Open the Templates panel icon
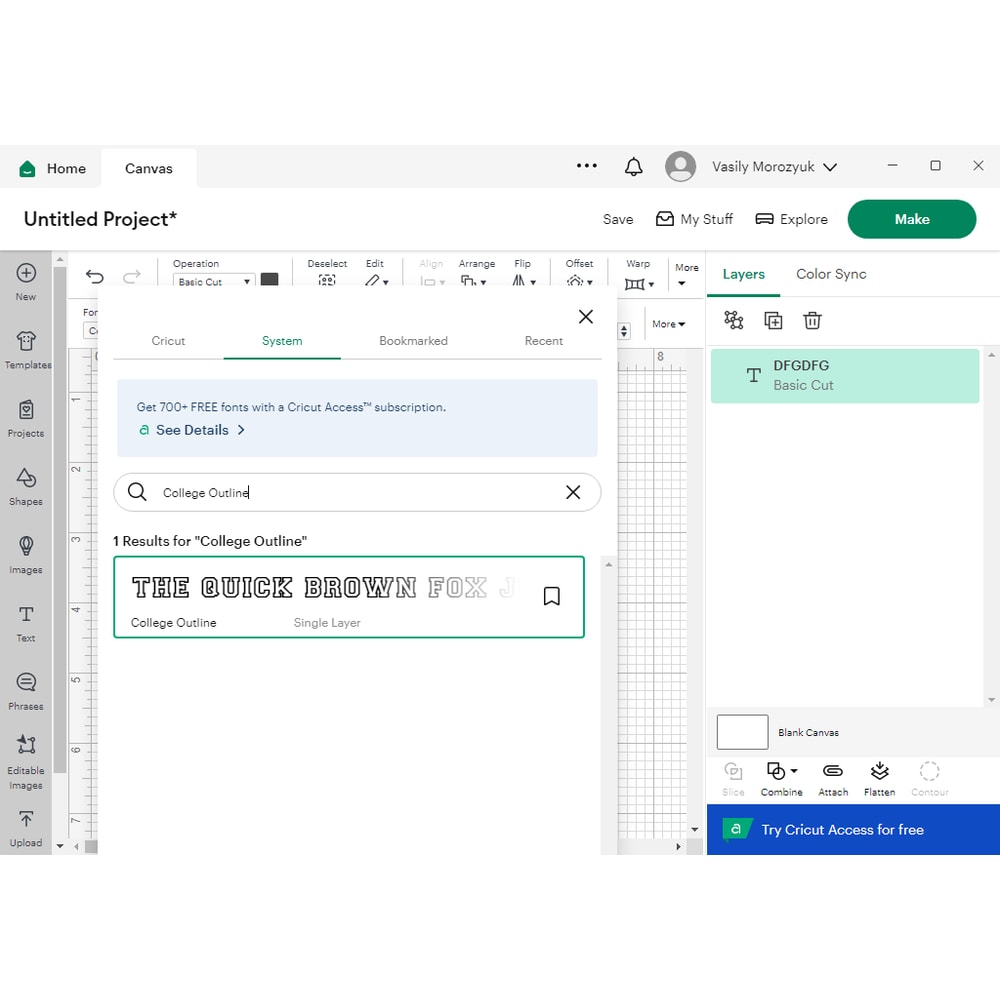 click(x=27, y=342)
